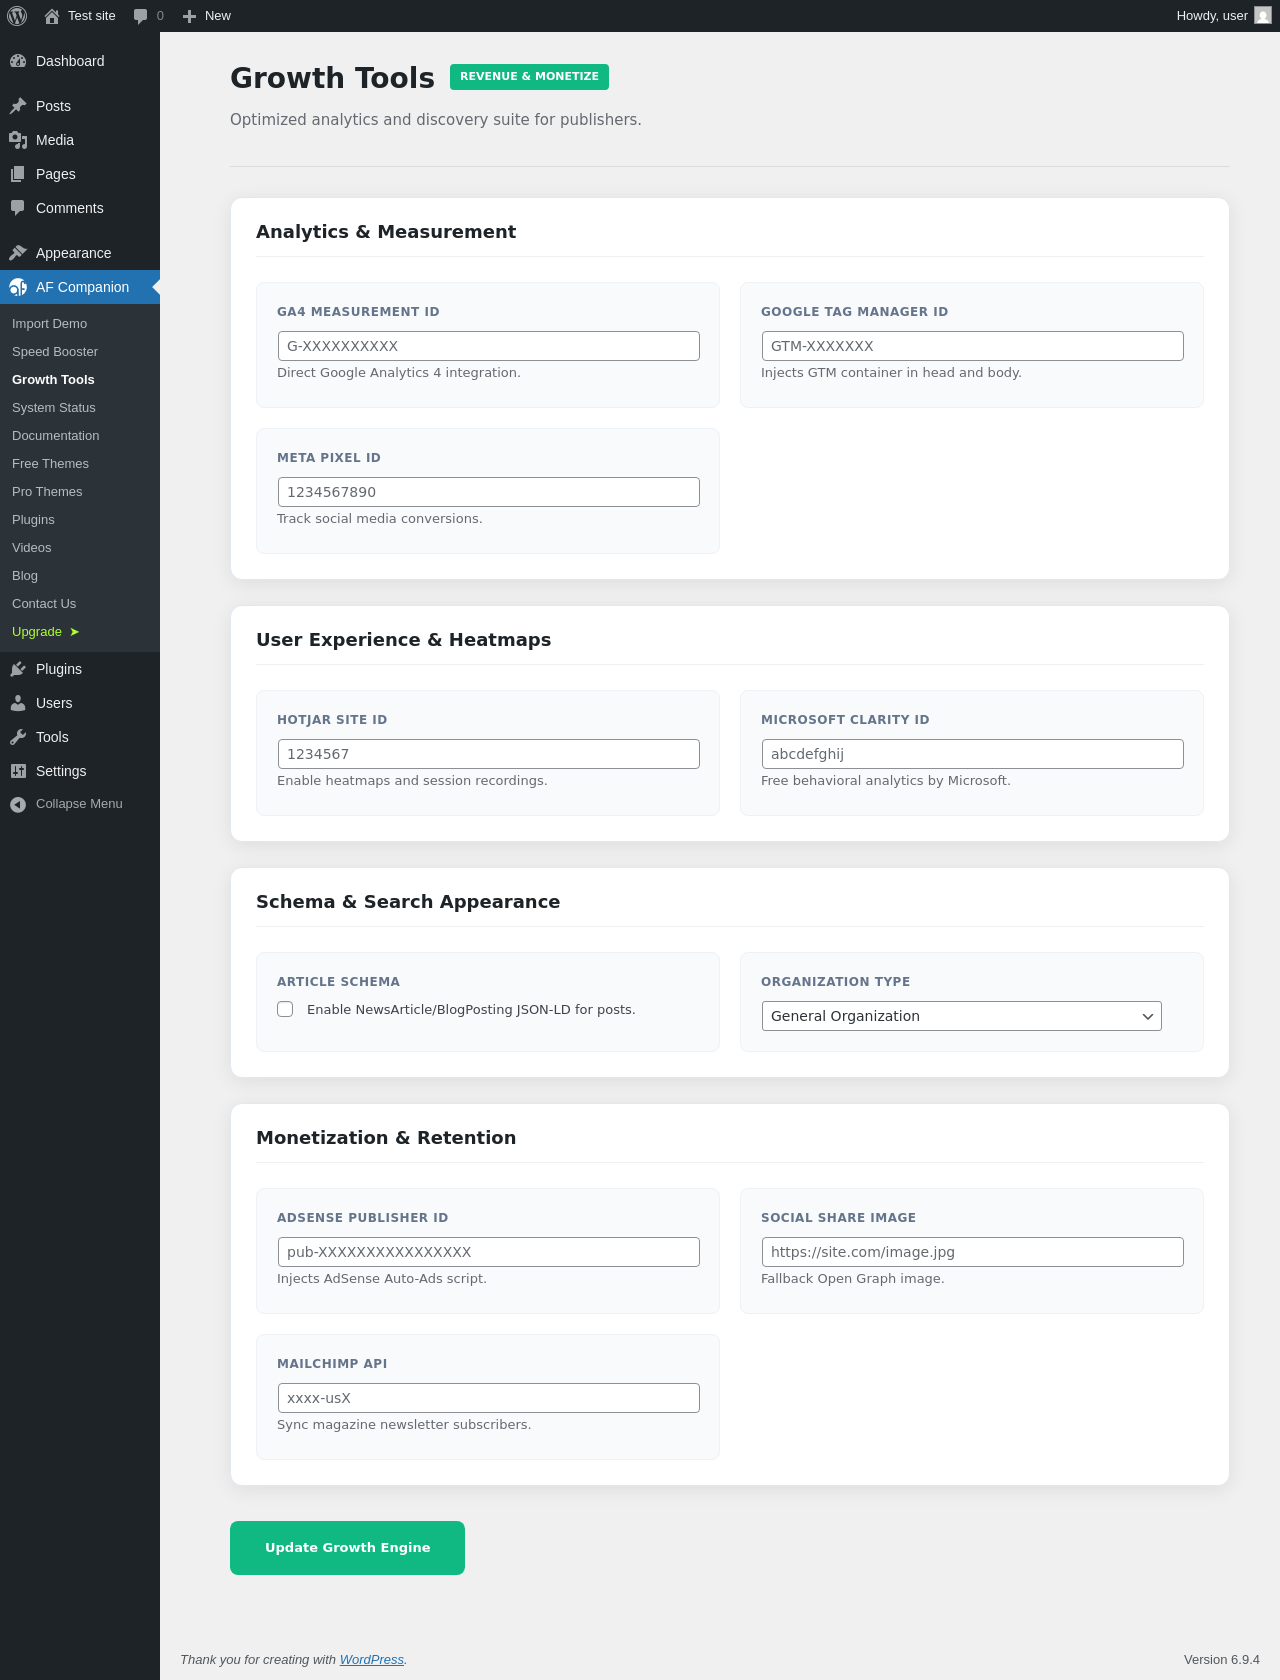This screenshot has width=1280, height=1680.
Task: Click the User Experience & Heatmaps heading
Action: (x=403, y=640)
